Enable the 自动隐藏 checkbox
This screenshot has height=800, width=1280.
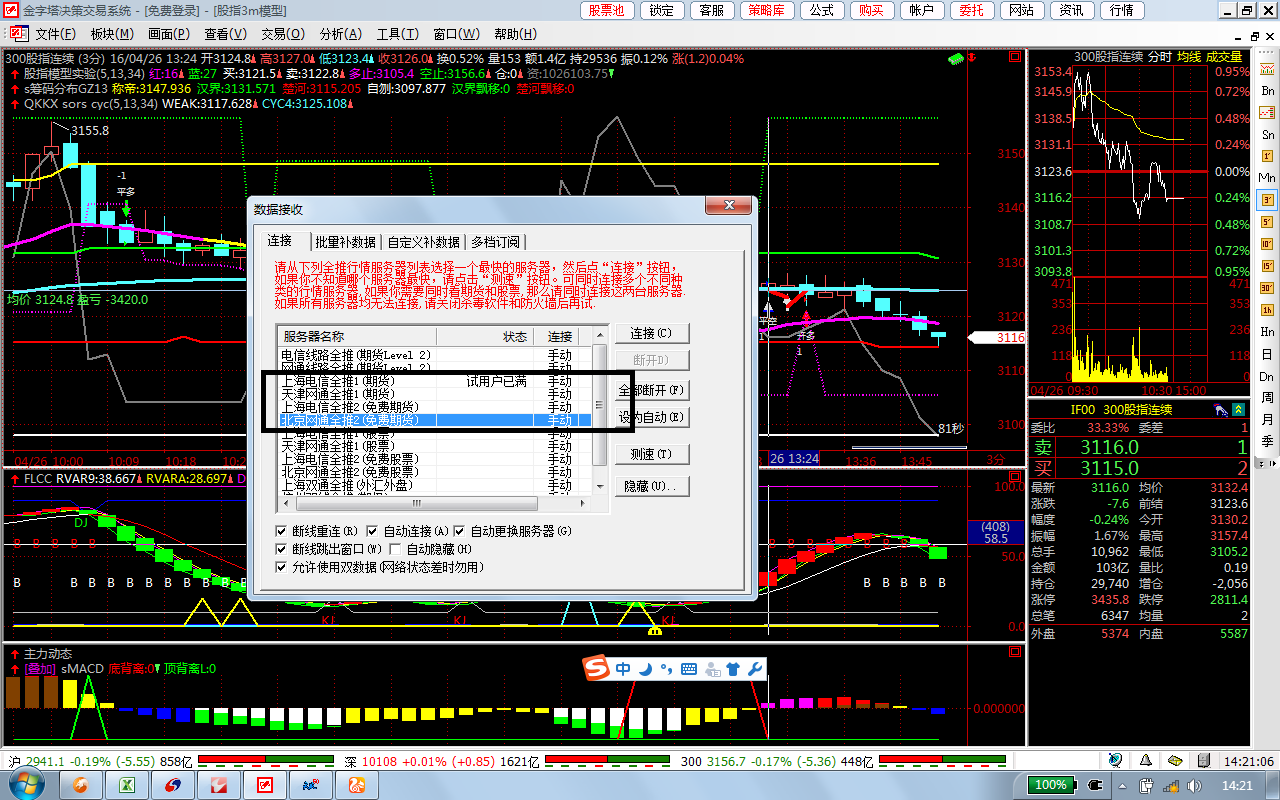point(396,549)
